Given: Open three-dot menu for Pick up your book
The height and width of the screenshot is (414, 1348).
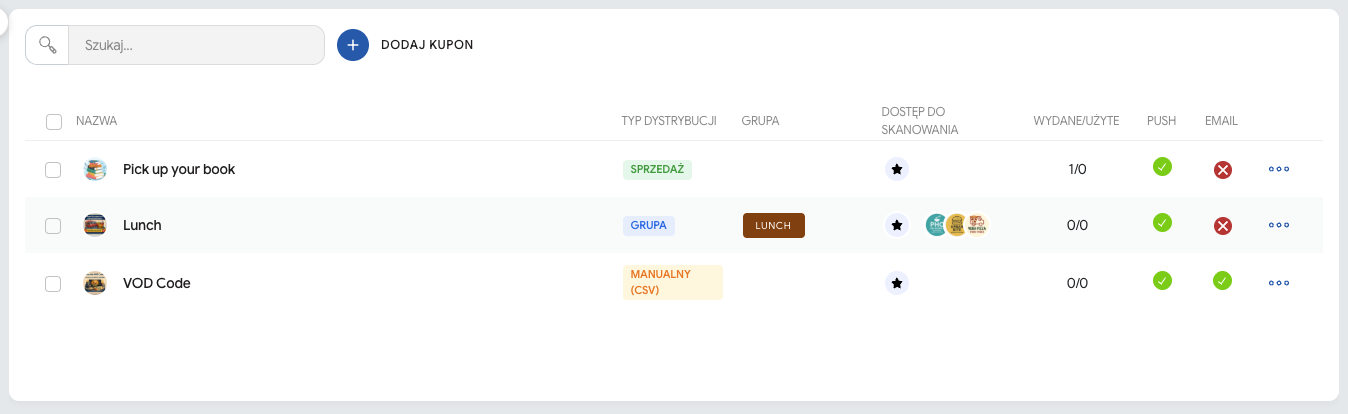Looking at the screenshot, I should (1278, 170).
